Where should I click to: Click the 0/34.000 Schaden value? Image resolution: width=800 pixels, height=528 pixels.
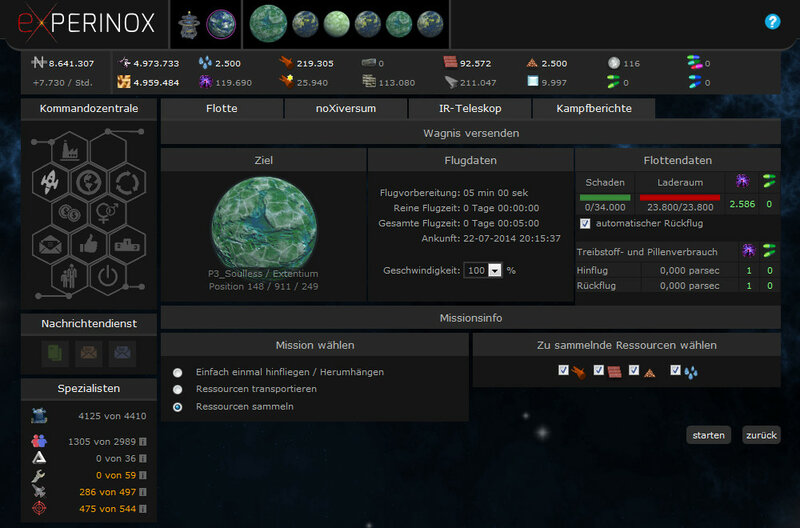click(x=605, y=208)
